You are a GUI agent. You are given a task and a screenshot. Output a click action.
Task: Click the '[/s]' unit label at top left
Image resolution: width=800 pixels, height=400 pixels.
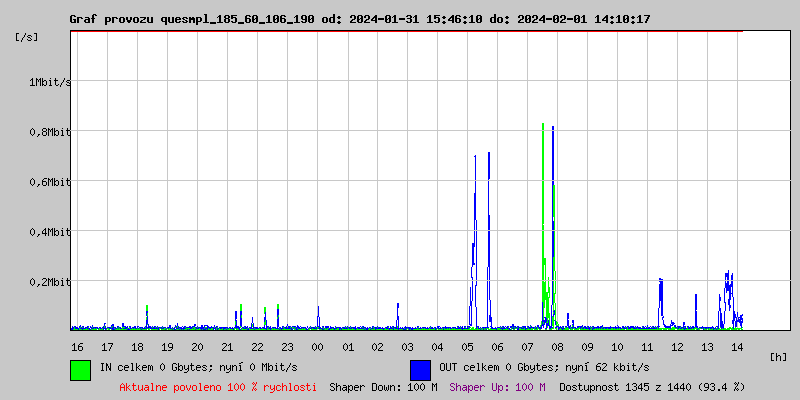pos(27,36)
